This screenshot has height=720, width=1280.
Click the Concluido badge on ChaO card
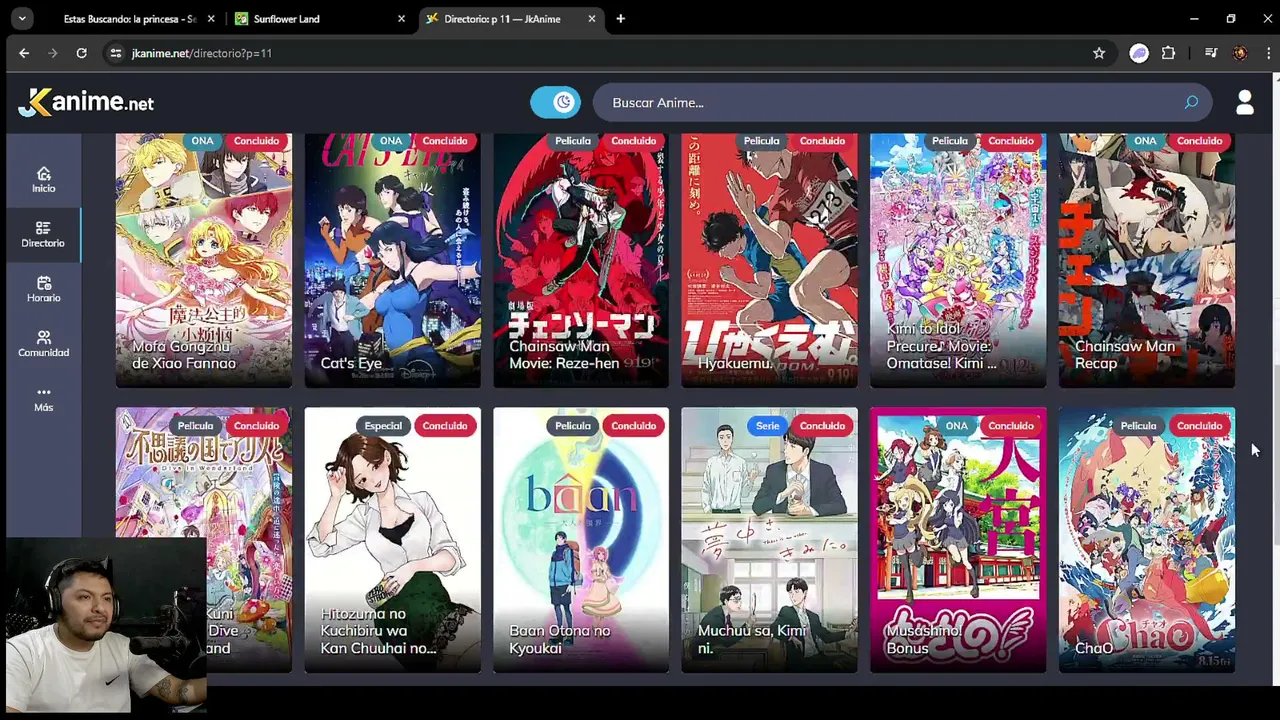(x=1199, y=426)
